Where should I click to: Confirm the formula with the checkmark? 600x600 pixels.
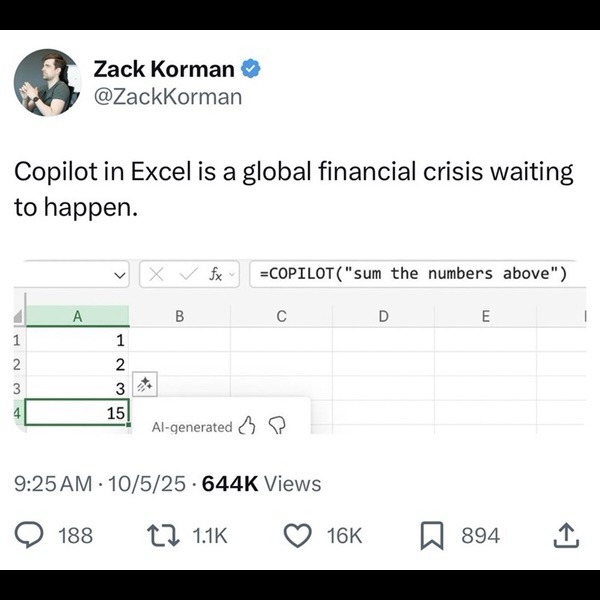185,274
